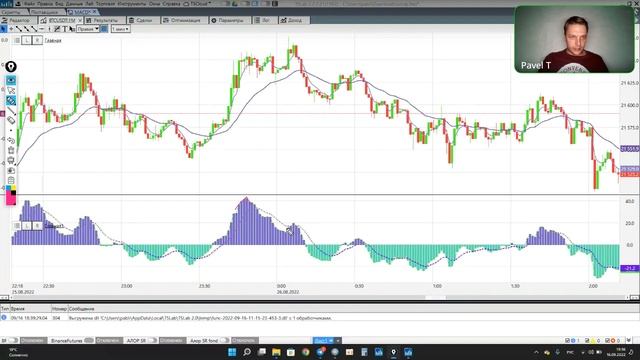Toggle the АЛОР SR connection switch
640x360 pixels.
pyautogui.click(x=153, y=340)
